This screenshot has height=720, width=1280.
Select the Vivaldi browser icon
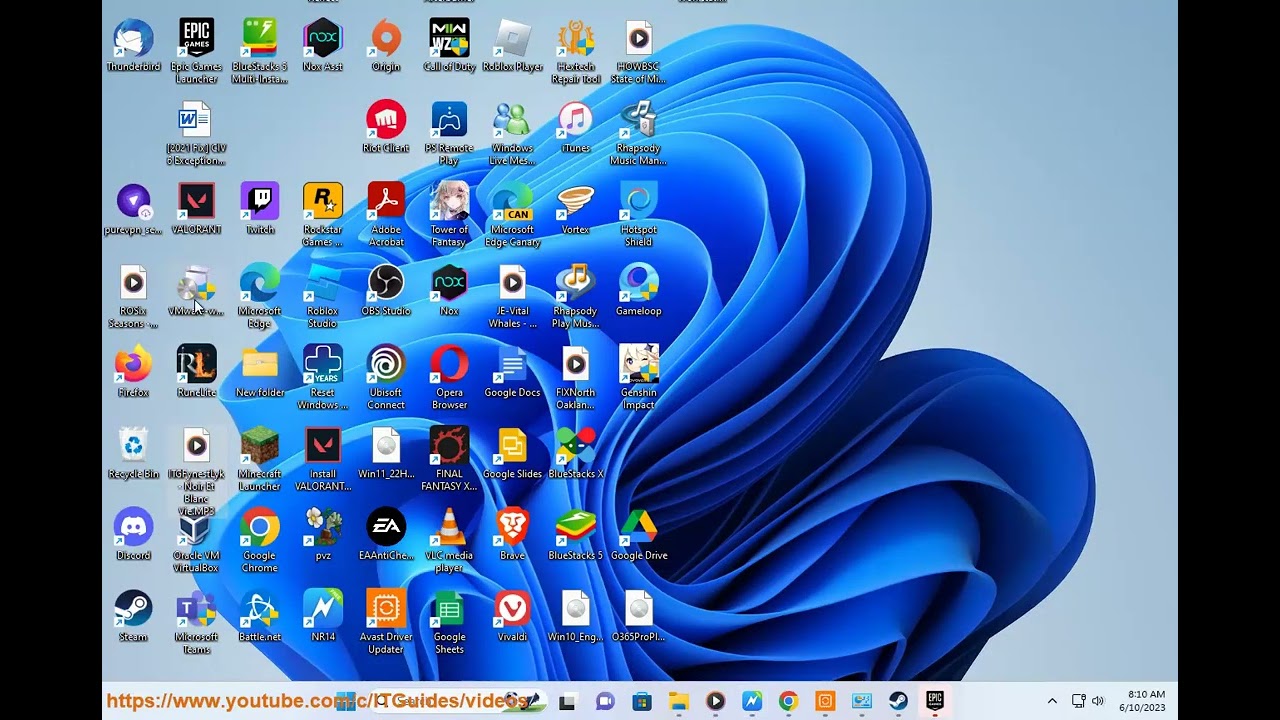[512, 616]
